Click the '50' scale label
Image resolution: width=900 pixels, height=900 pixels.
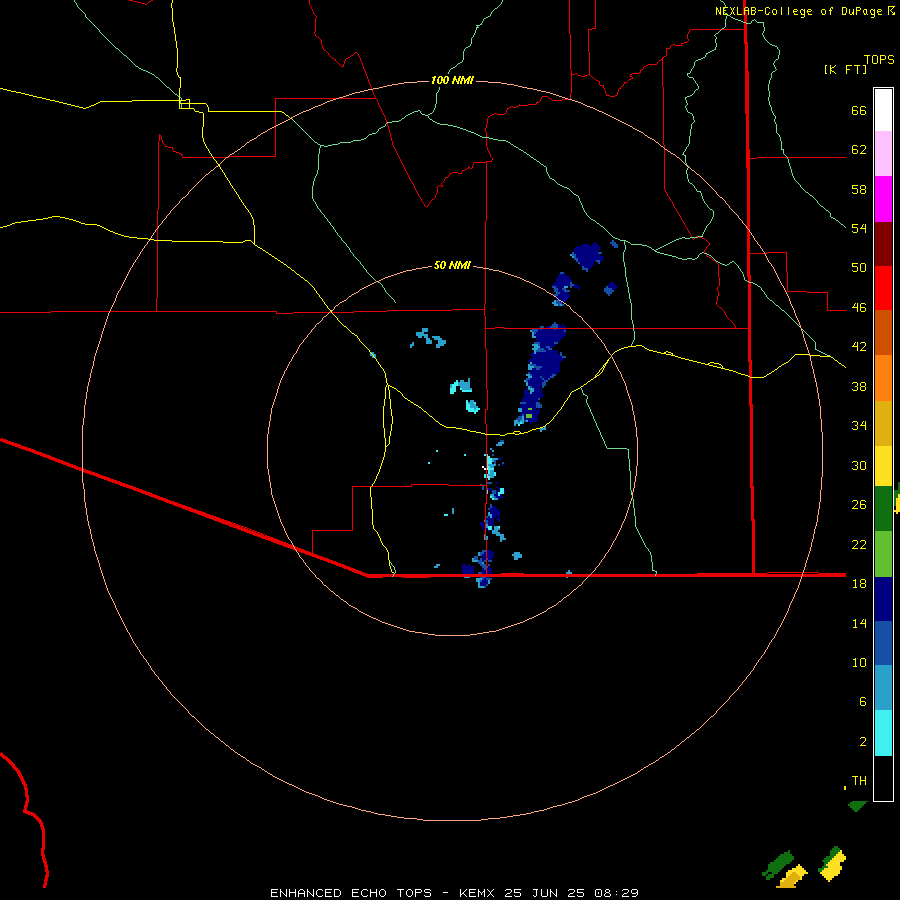[859, 268]
